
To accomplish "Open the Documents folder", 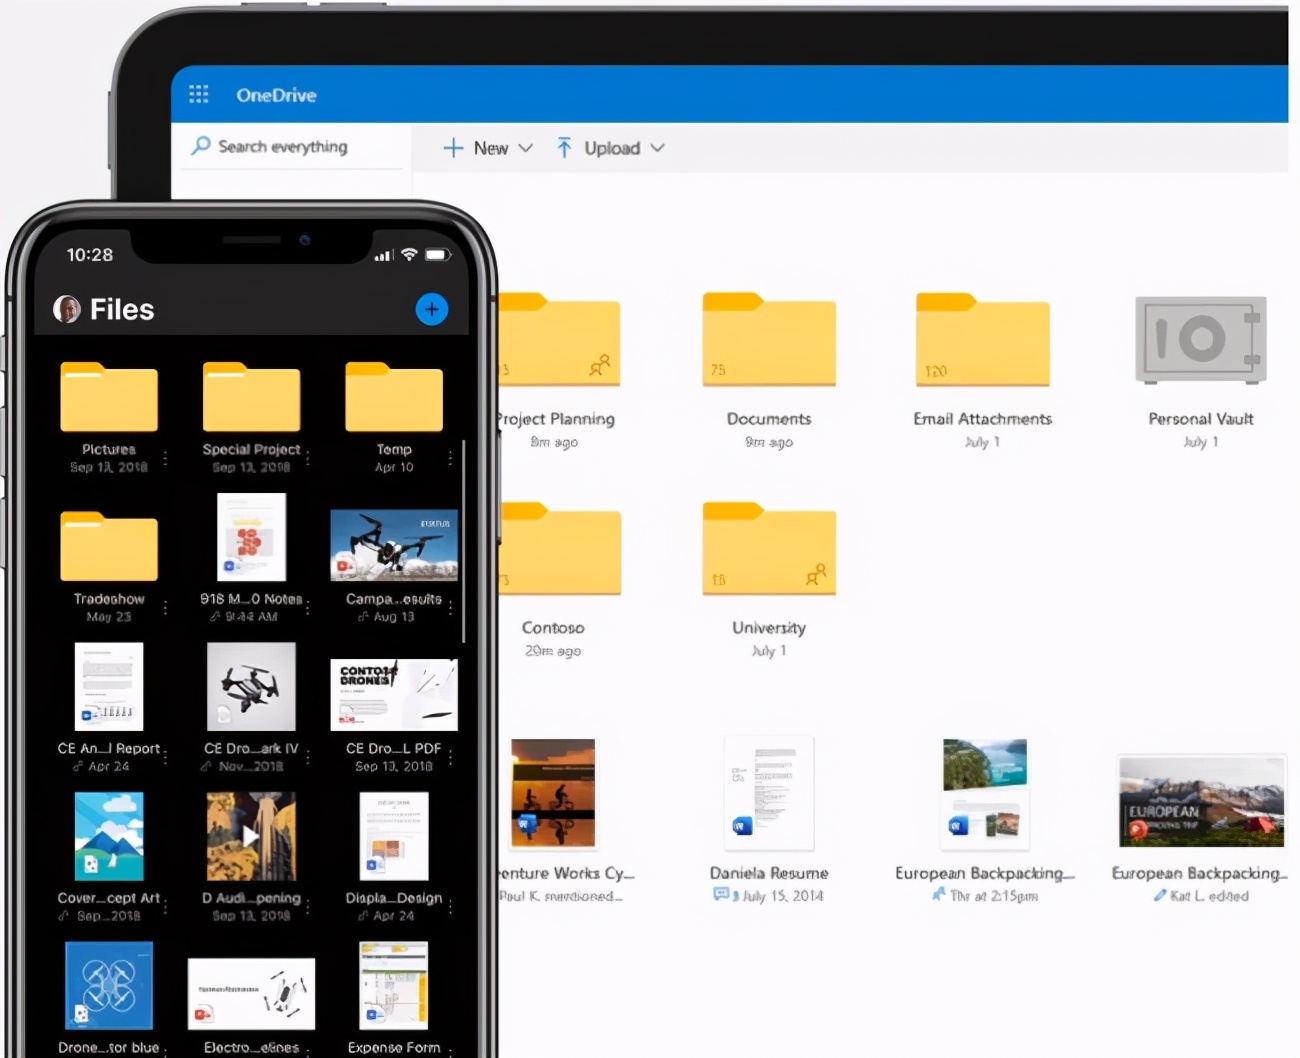I will coord(768,339).
